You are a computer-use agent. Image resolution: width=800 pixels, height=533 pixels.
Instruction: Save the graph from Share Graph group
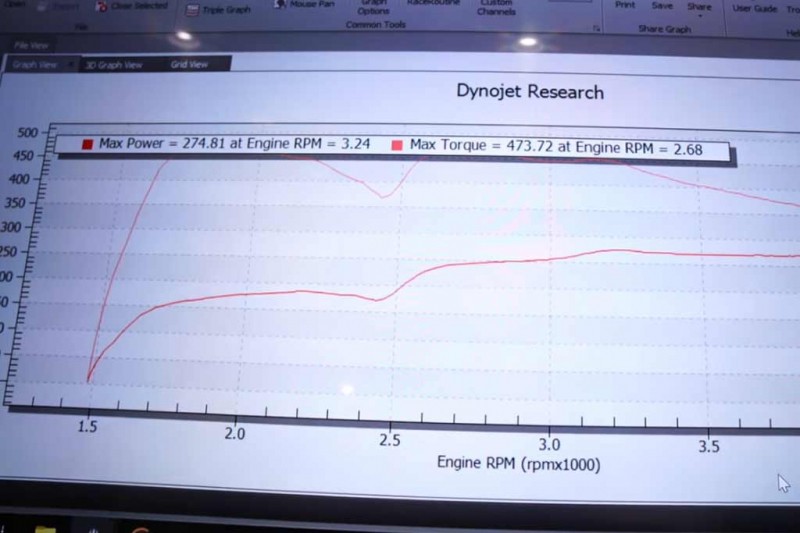pyautogui.click(x=662, y=6)
